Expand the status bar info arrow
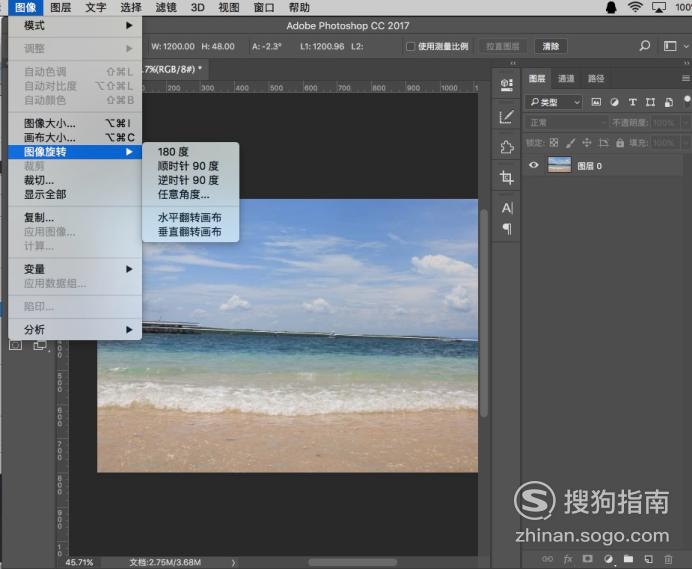Viewport: 692px width, 569px height. coord(233,562)
